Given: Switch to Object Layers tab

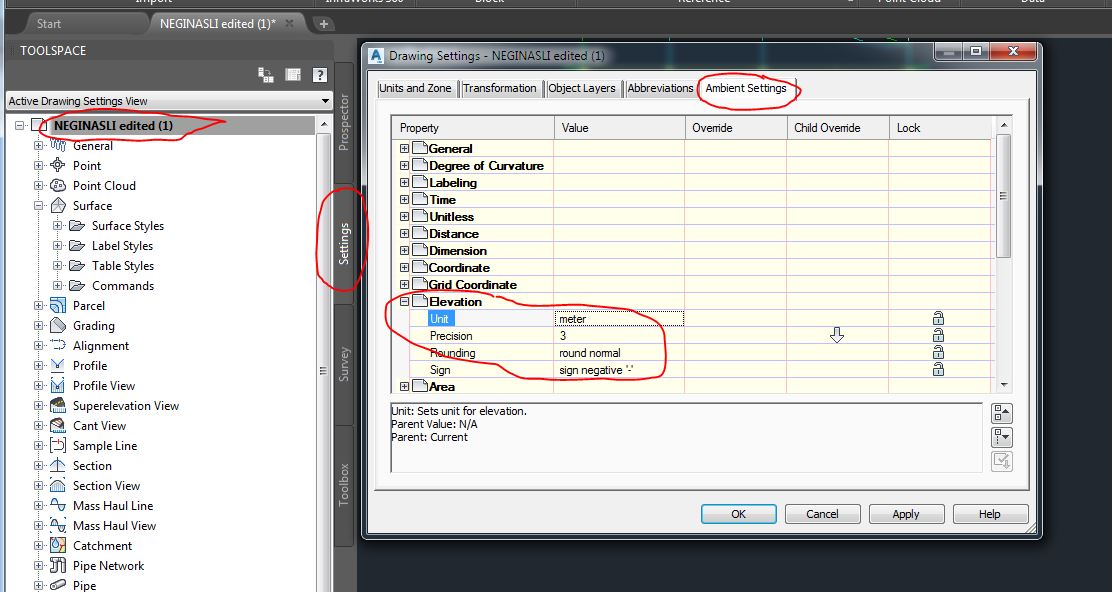Looking at the screenshot, I should [x=582, y=88].
